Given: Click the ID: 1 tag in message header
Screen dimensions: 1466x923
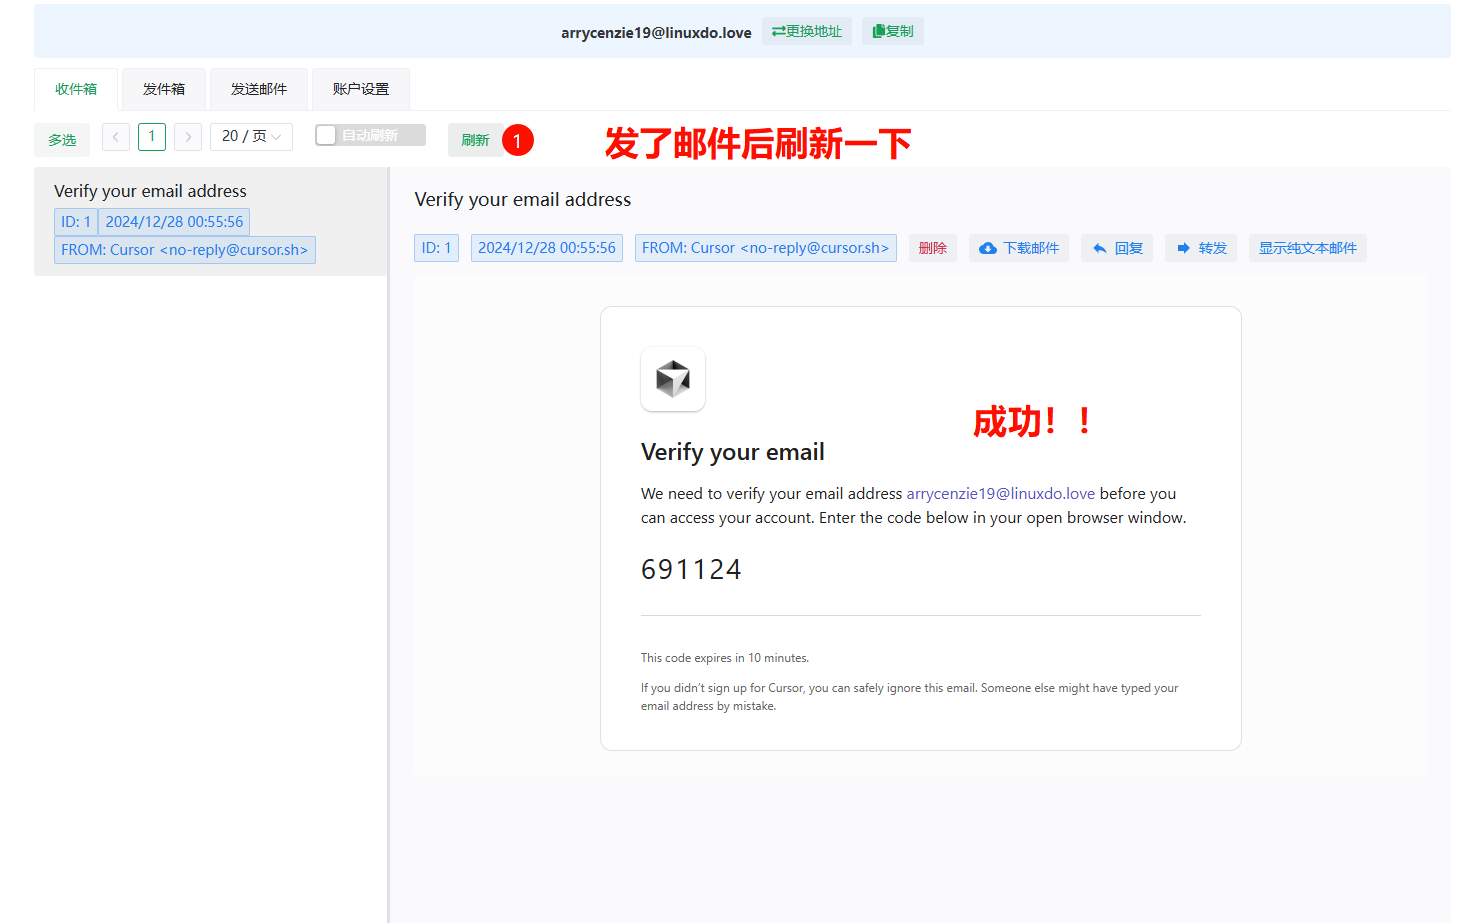Looking at the screenshot, I should coord(436,248).
